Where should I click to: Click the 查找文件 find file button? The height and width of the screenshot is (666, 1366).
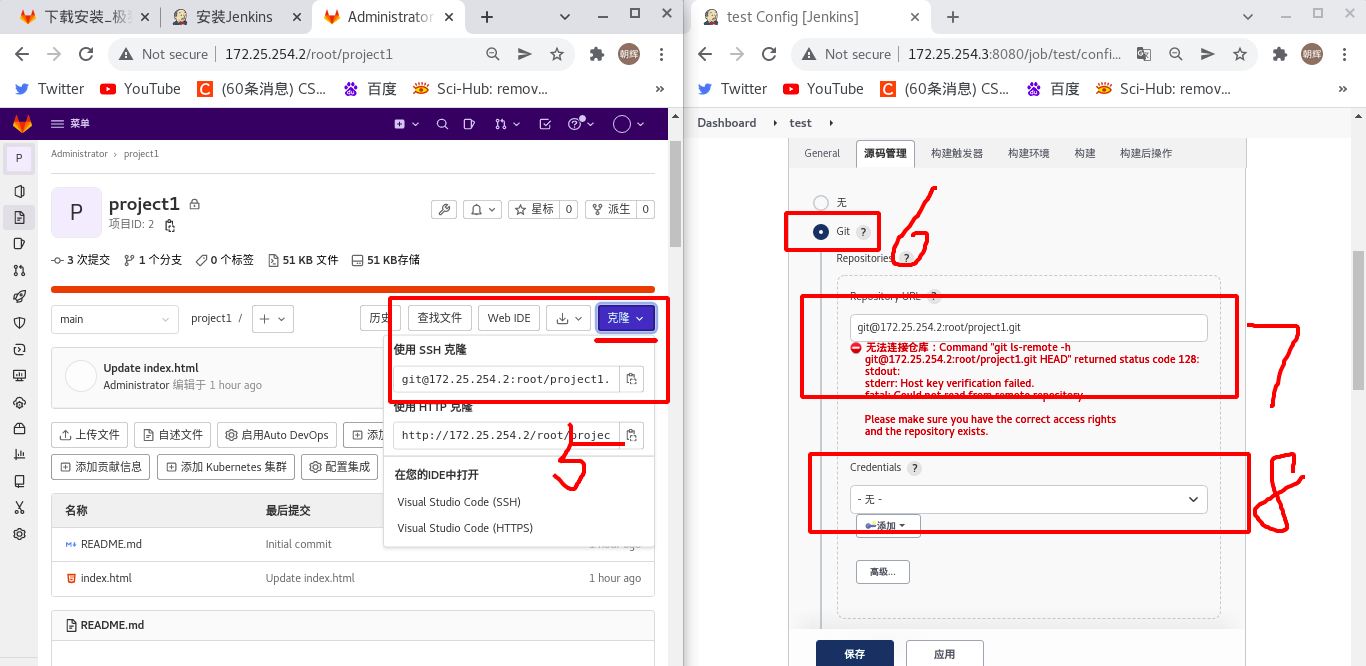[440, 318]
